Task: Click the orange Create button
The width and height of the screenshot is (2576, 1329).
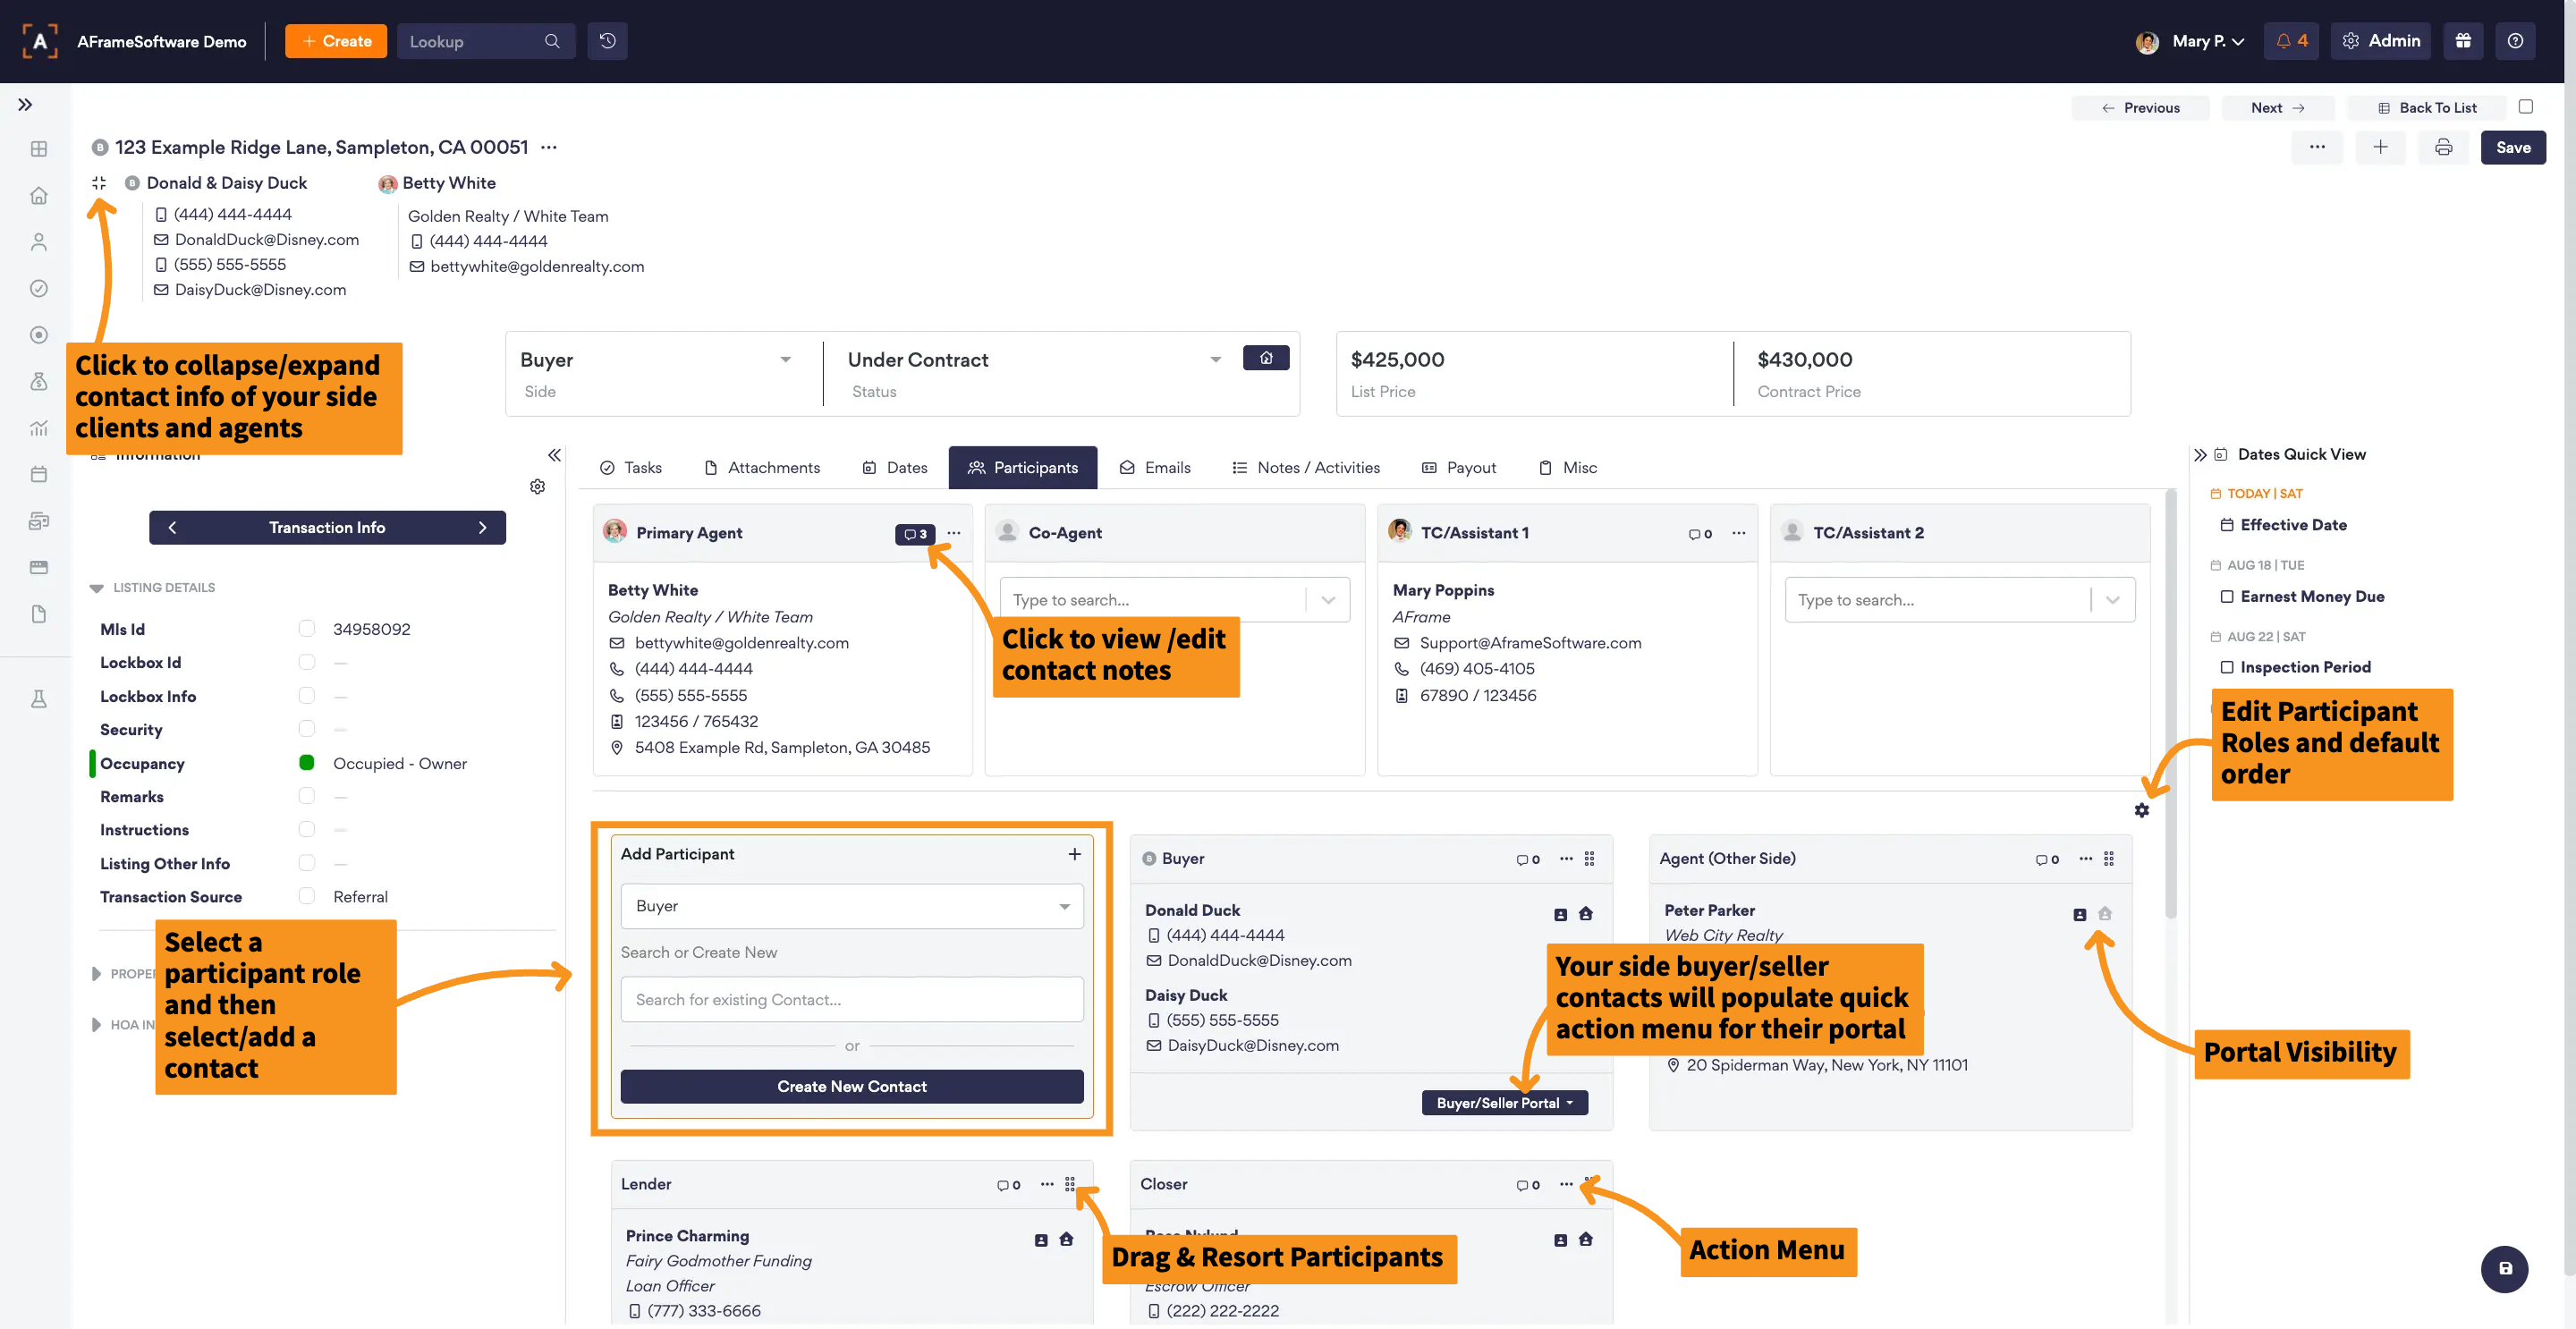Action: pyautogui.click(x=336, y=41)
